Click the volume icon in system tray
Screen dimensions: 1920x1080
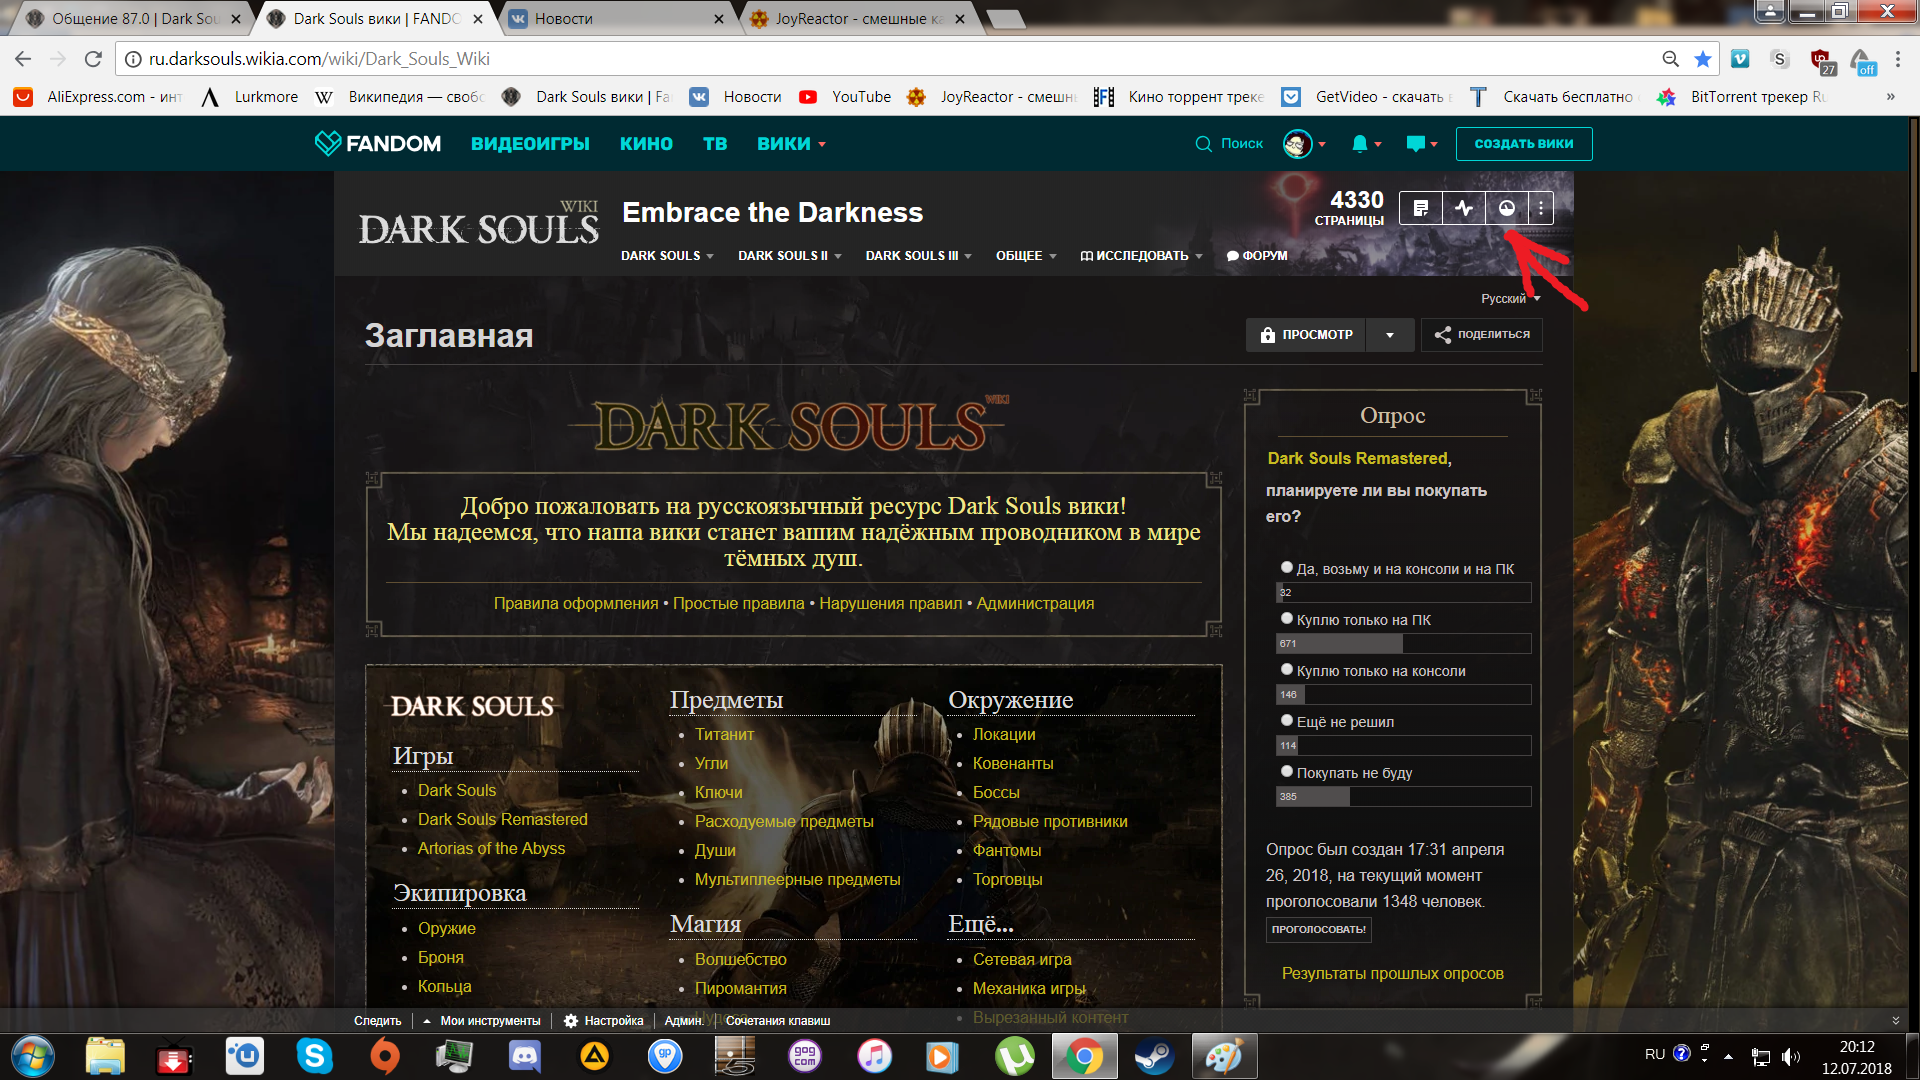click(x=1790, y=1056)
